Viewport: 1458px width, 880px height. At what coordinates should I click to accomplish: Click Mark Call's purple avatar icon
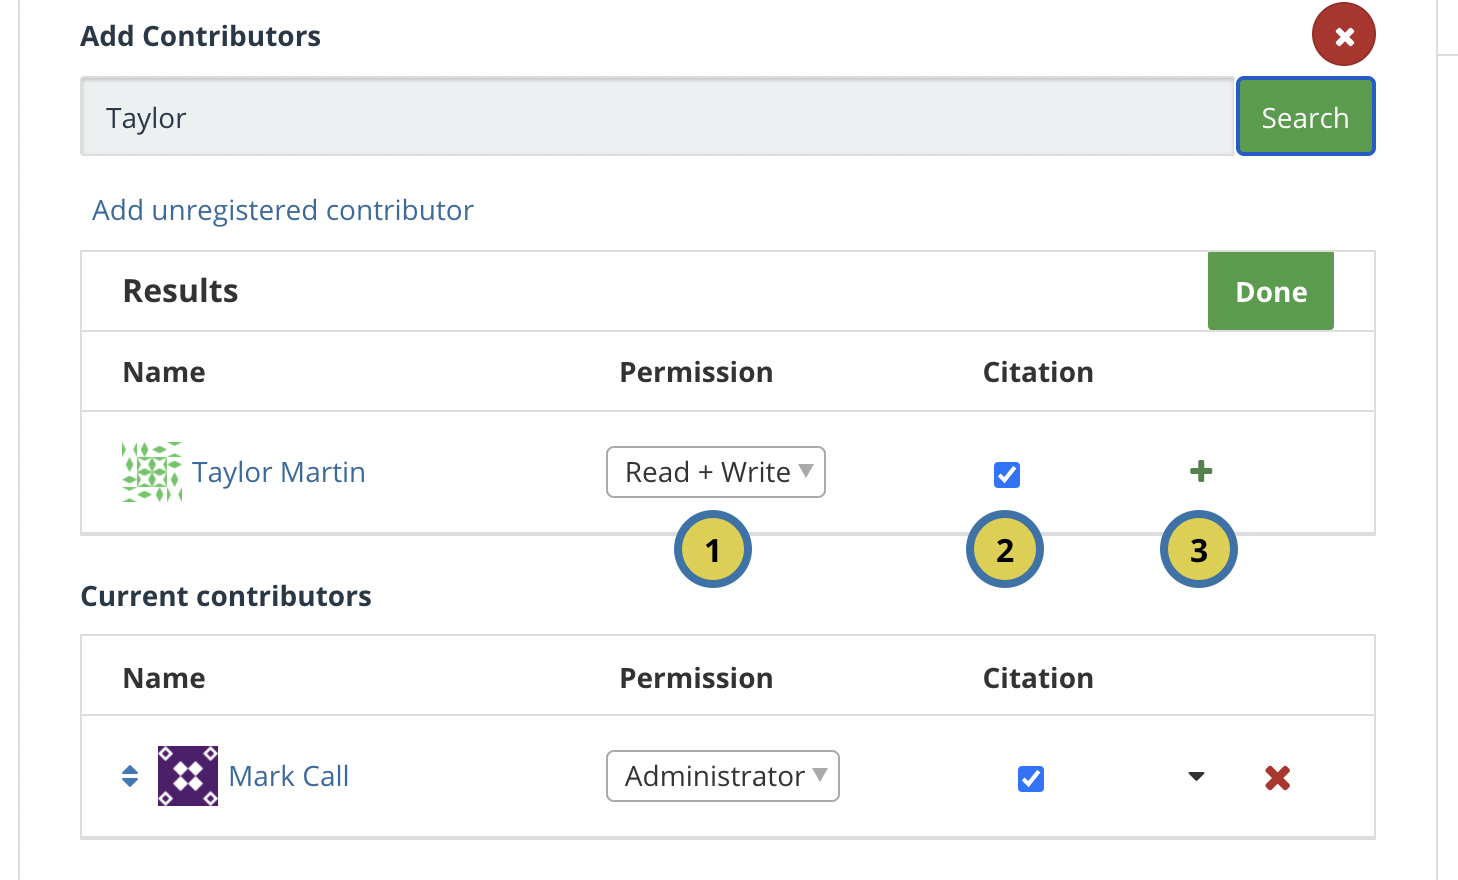point(188,776)
